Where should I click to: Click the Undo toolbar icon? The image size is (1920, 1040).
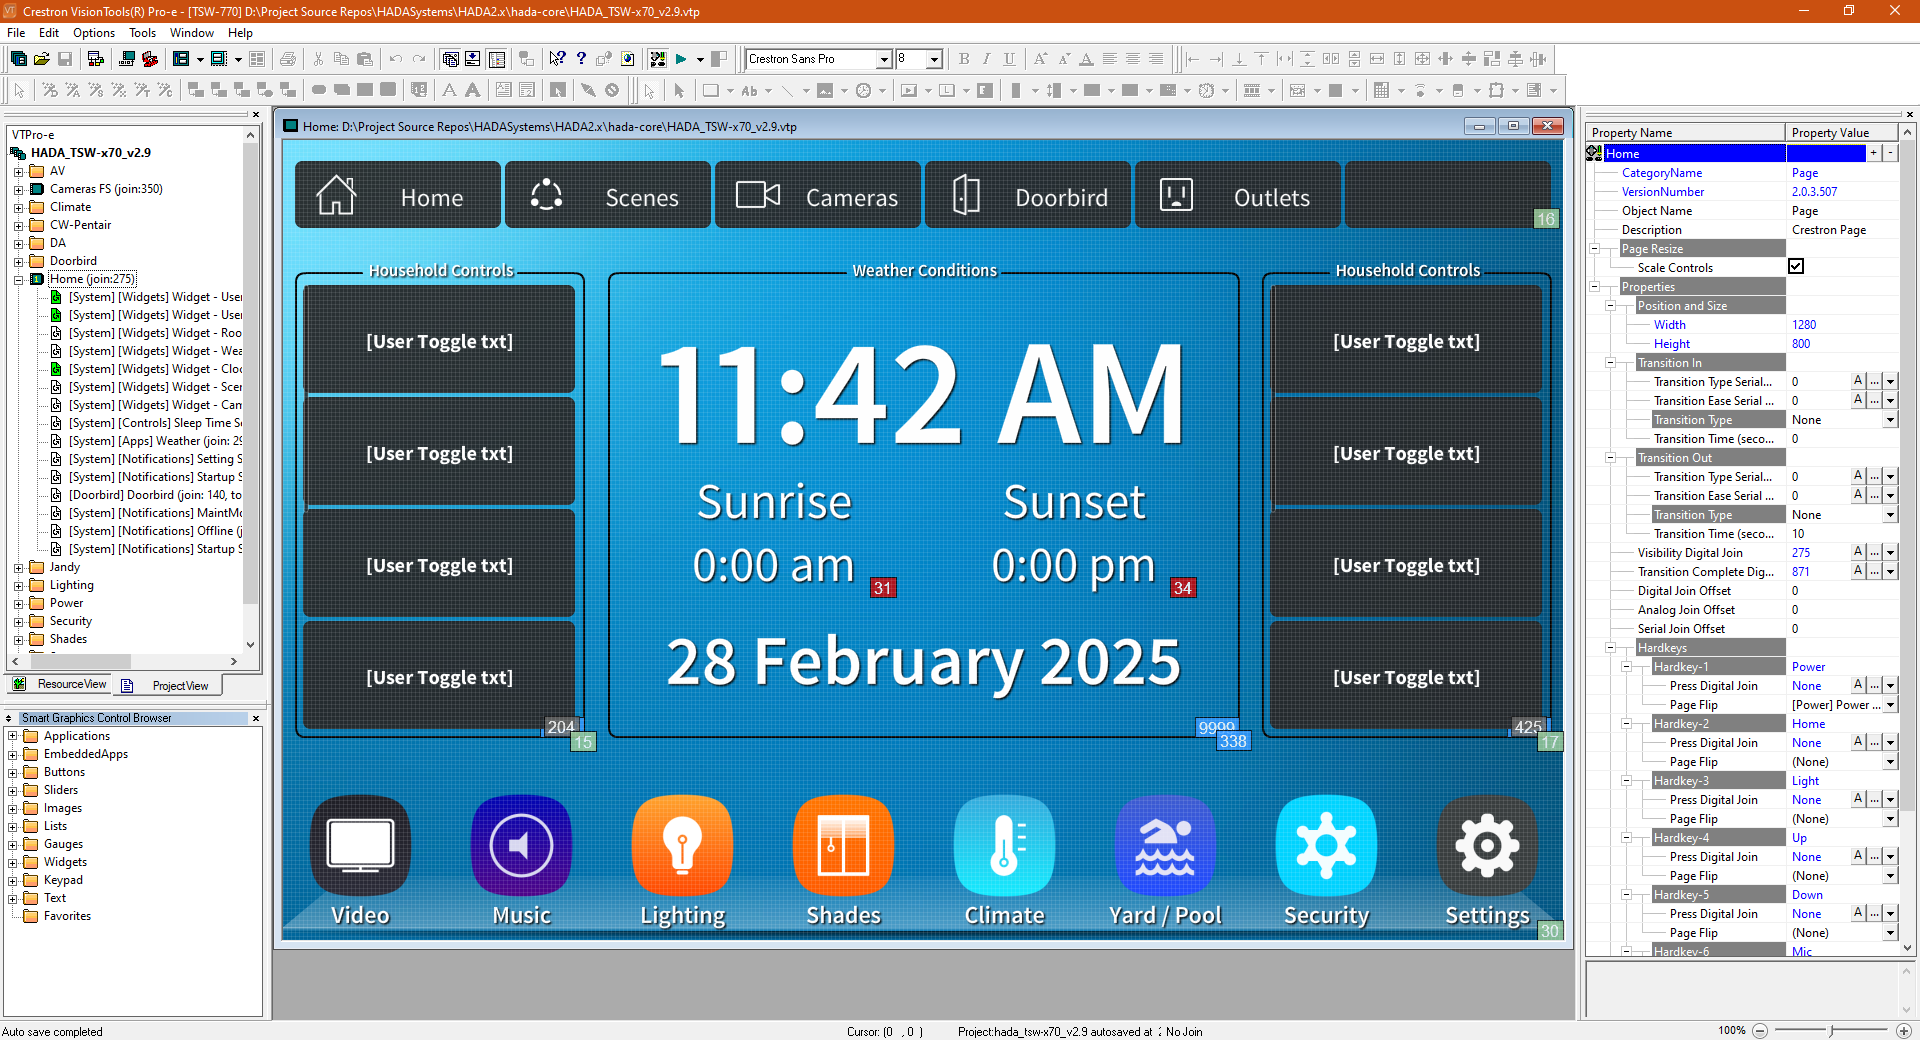coord(395,58)
